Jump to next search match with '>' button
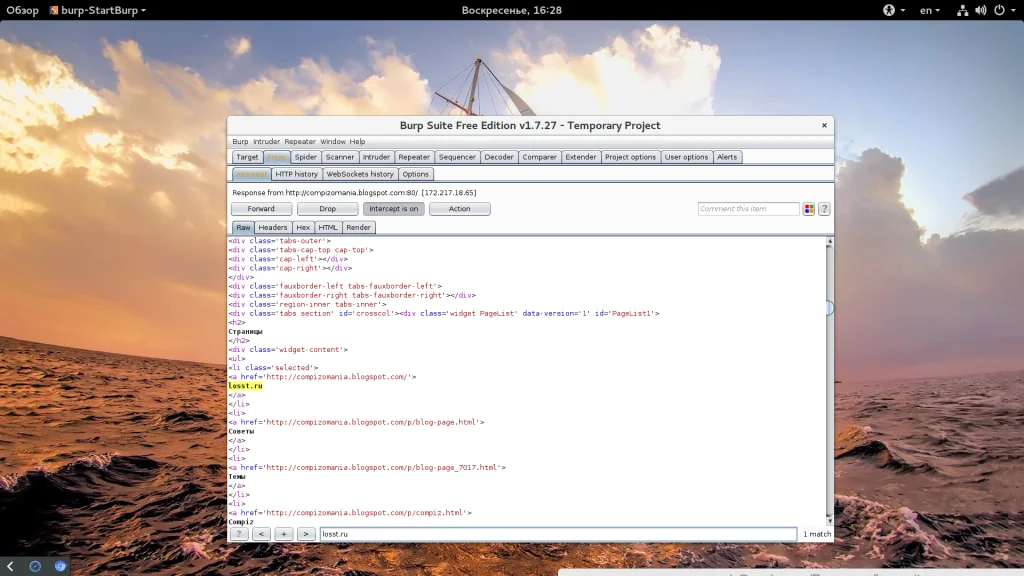The height and width of the screenshot is (576, 1024). coord(306,534)
